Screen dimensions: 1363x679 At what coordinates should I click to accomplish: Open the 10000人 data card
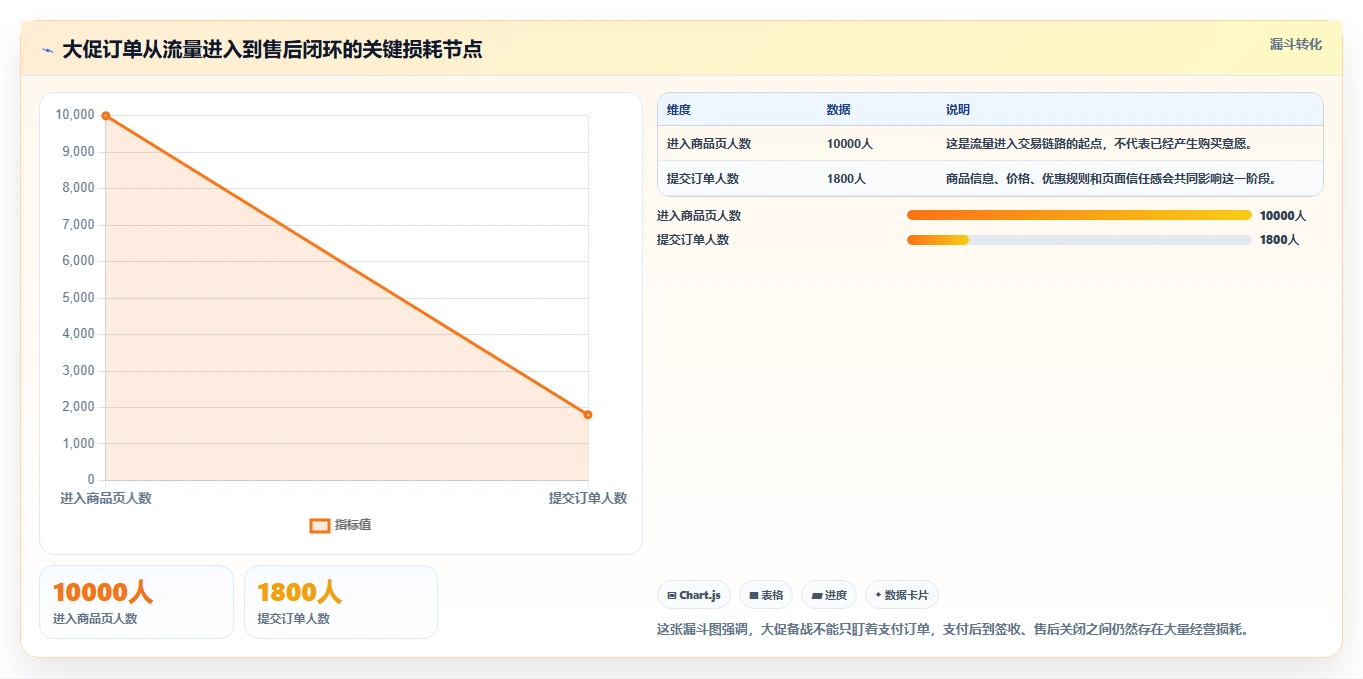point(136,602)
